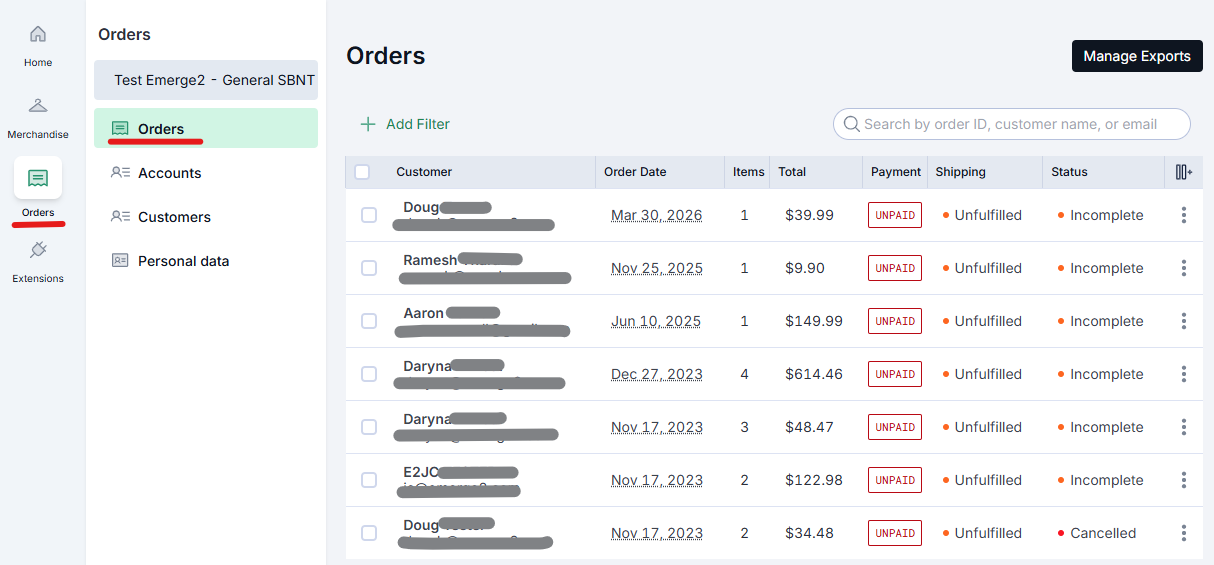1214x565 pixels.
Task: Open the three-dot menu on the Cancelled order
Action: pos(1184,533)
